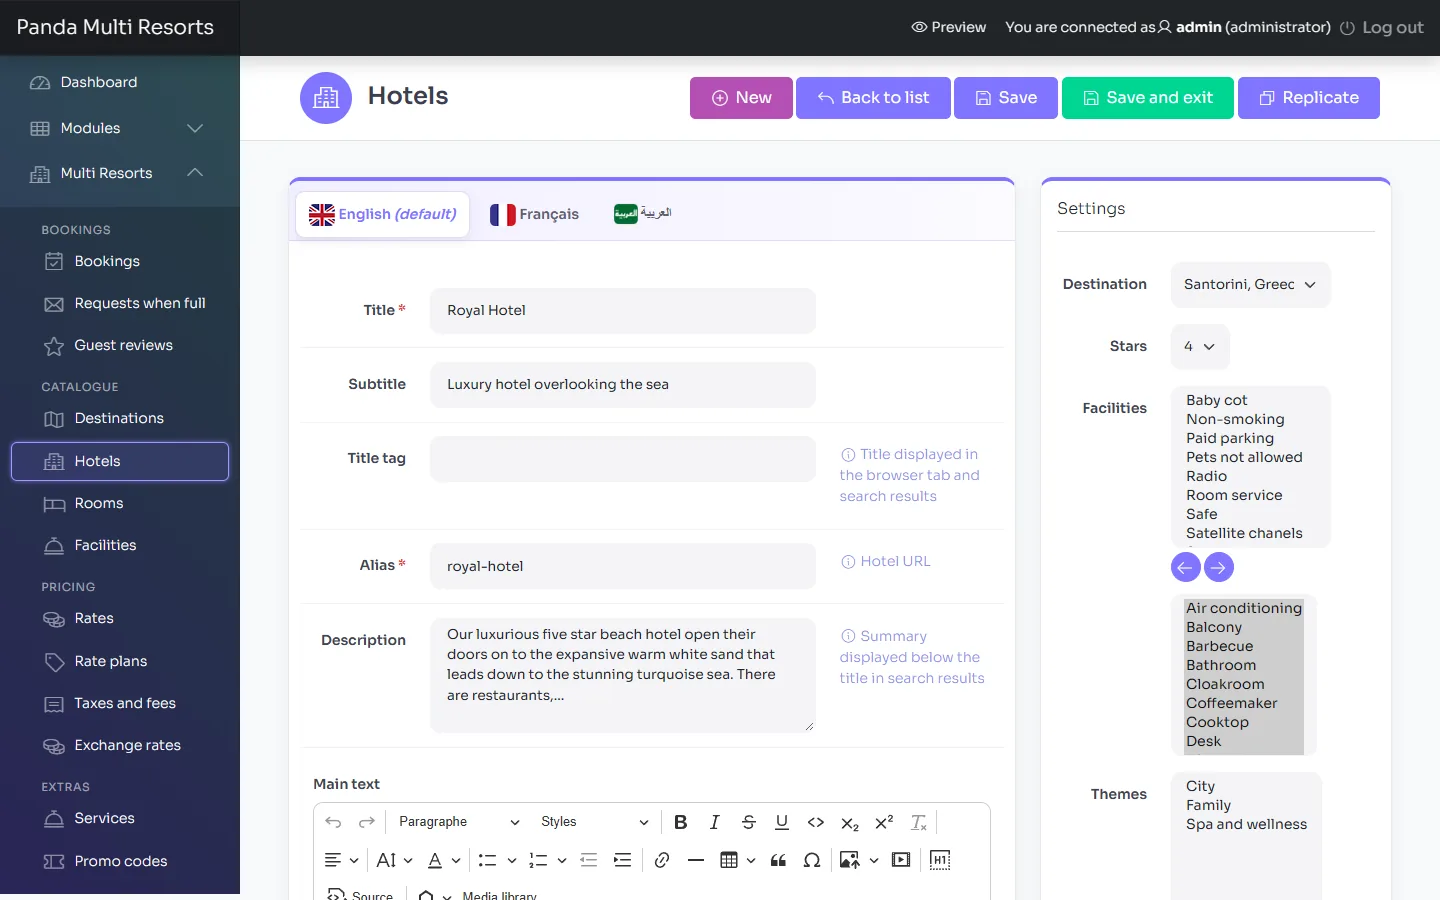Click the empty Title tag field
Image resolution: width=1440 pixels, height=900 pixels.
623,459
